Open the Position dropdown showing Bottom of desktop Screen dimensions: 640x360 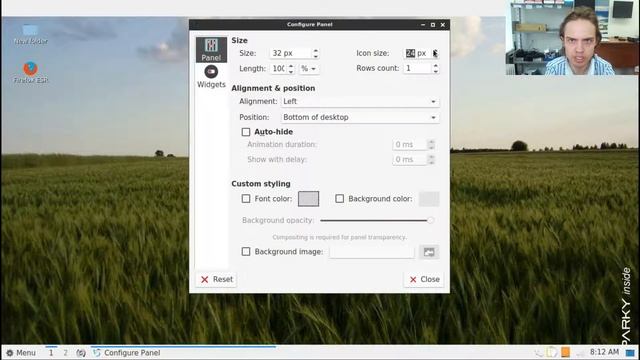360,118
